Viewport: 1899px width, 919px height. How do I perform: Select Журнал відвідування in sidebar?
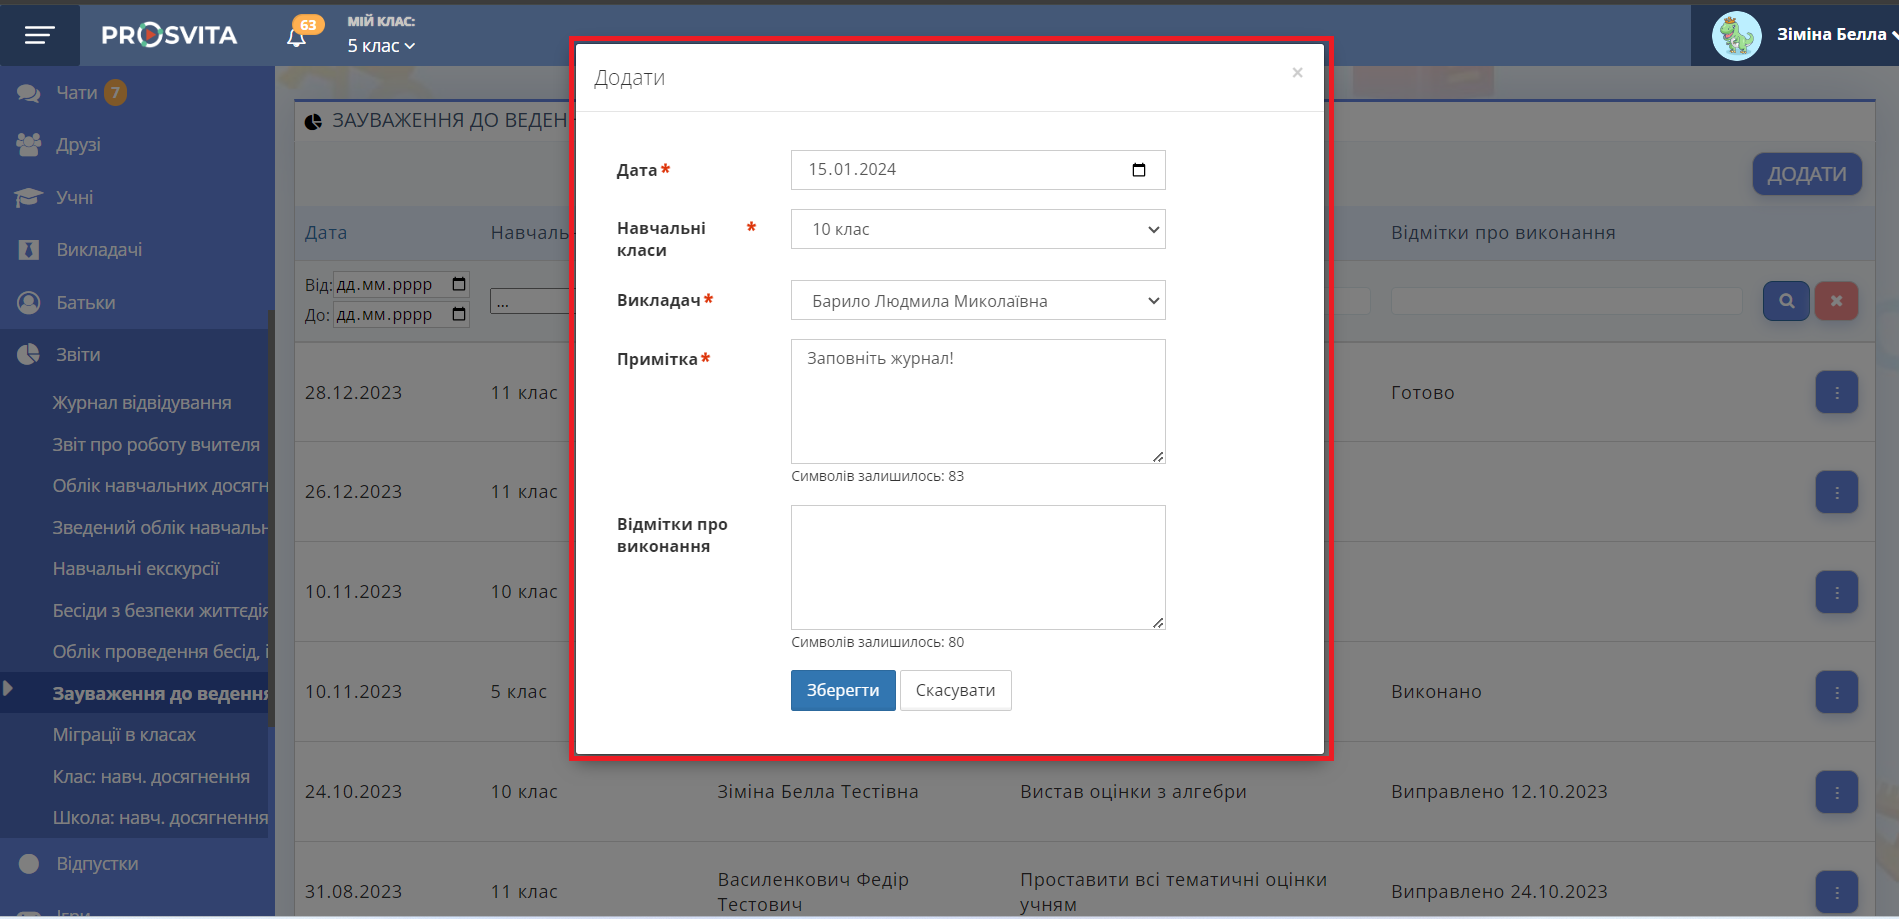click(x=142, y=403)
